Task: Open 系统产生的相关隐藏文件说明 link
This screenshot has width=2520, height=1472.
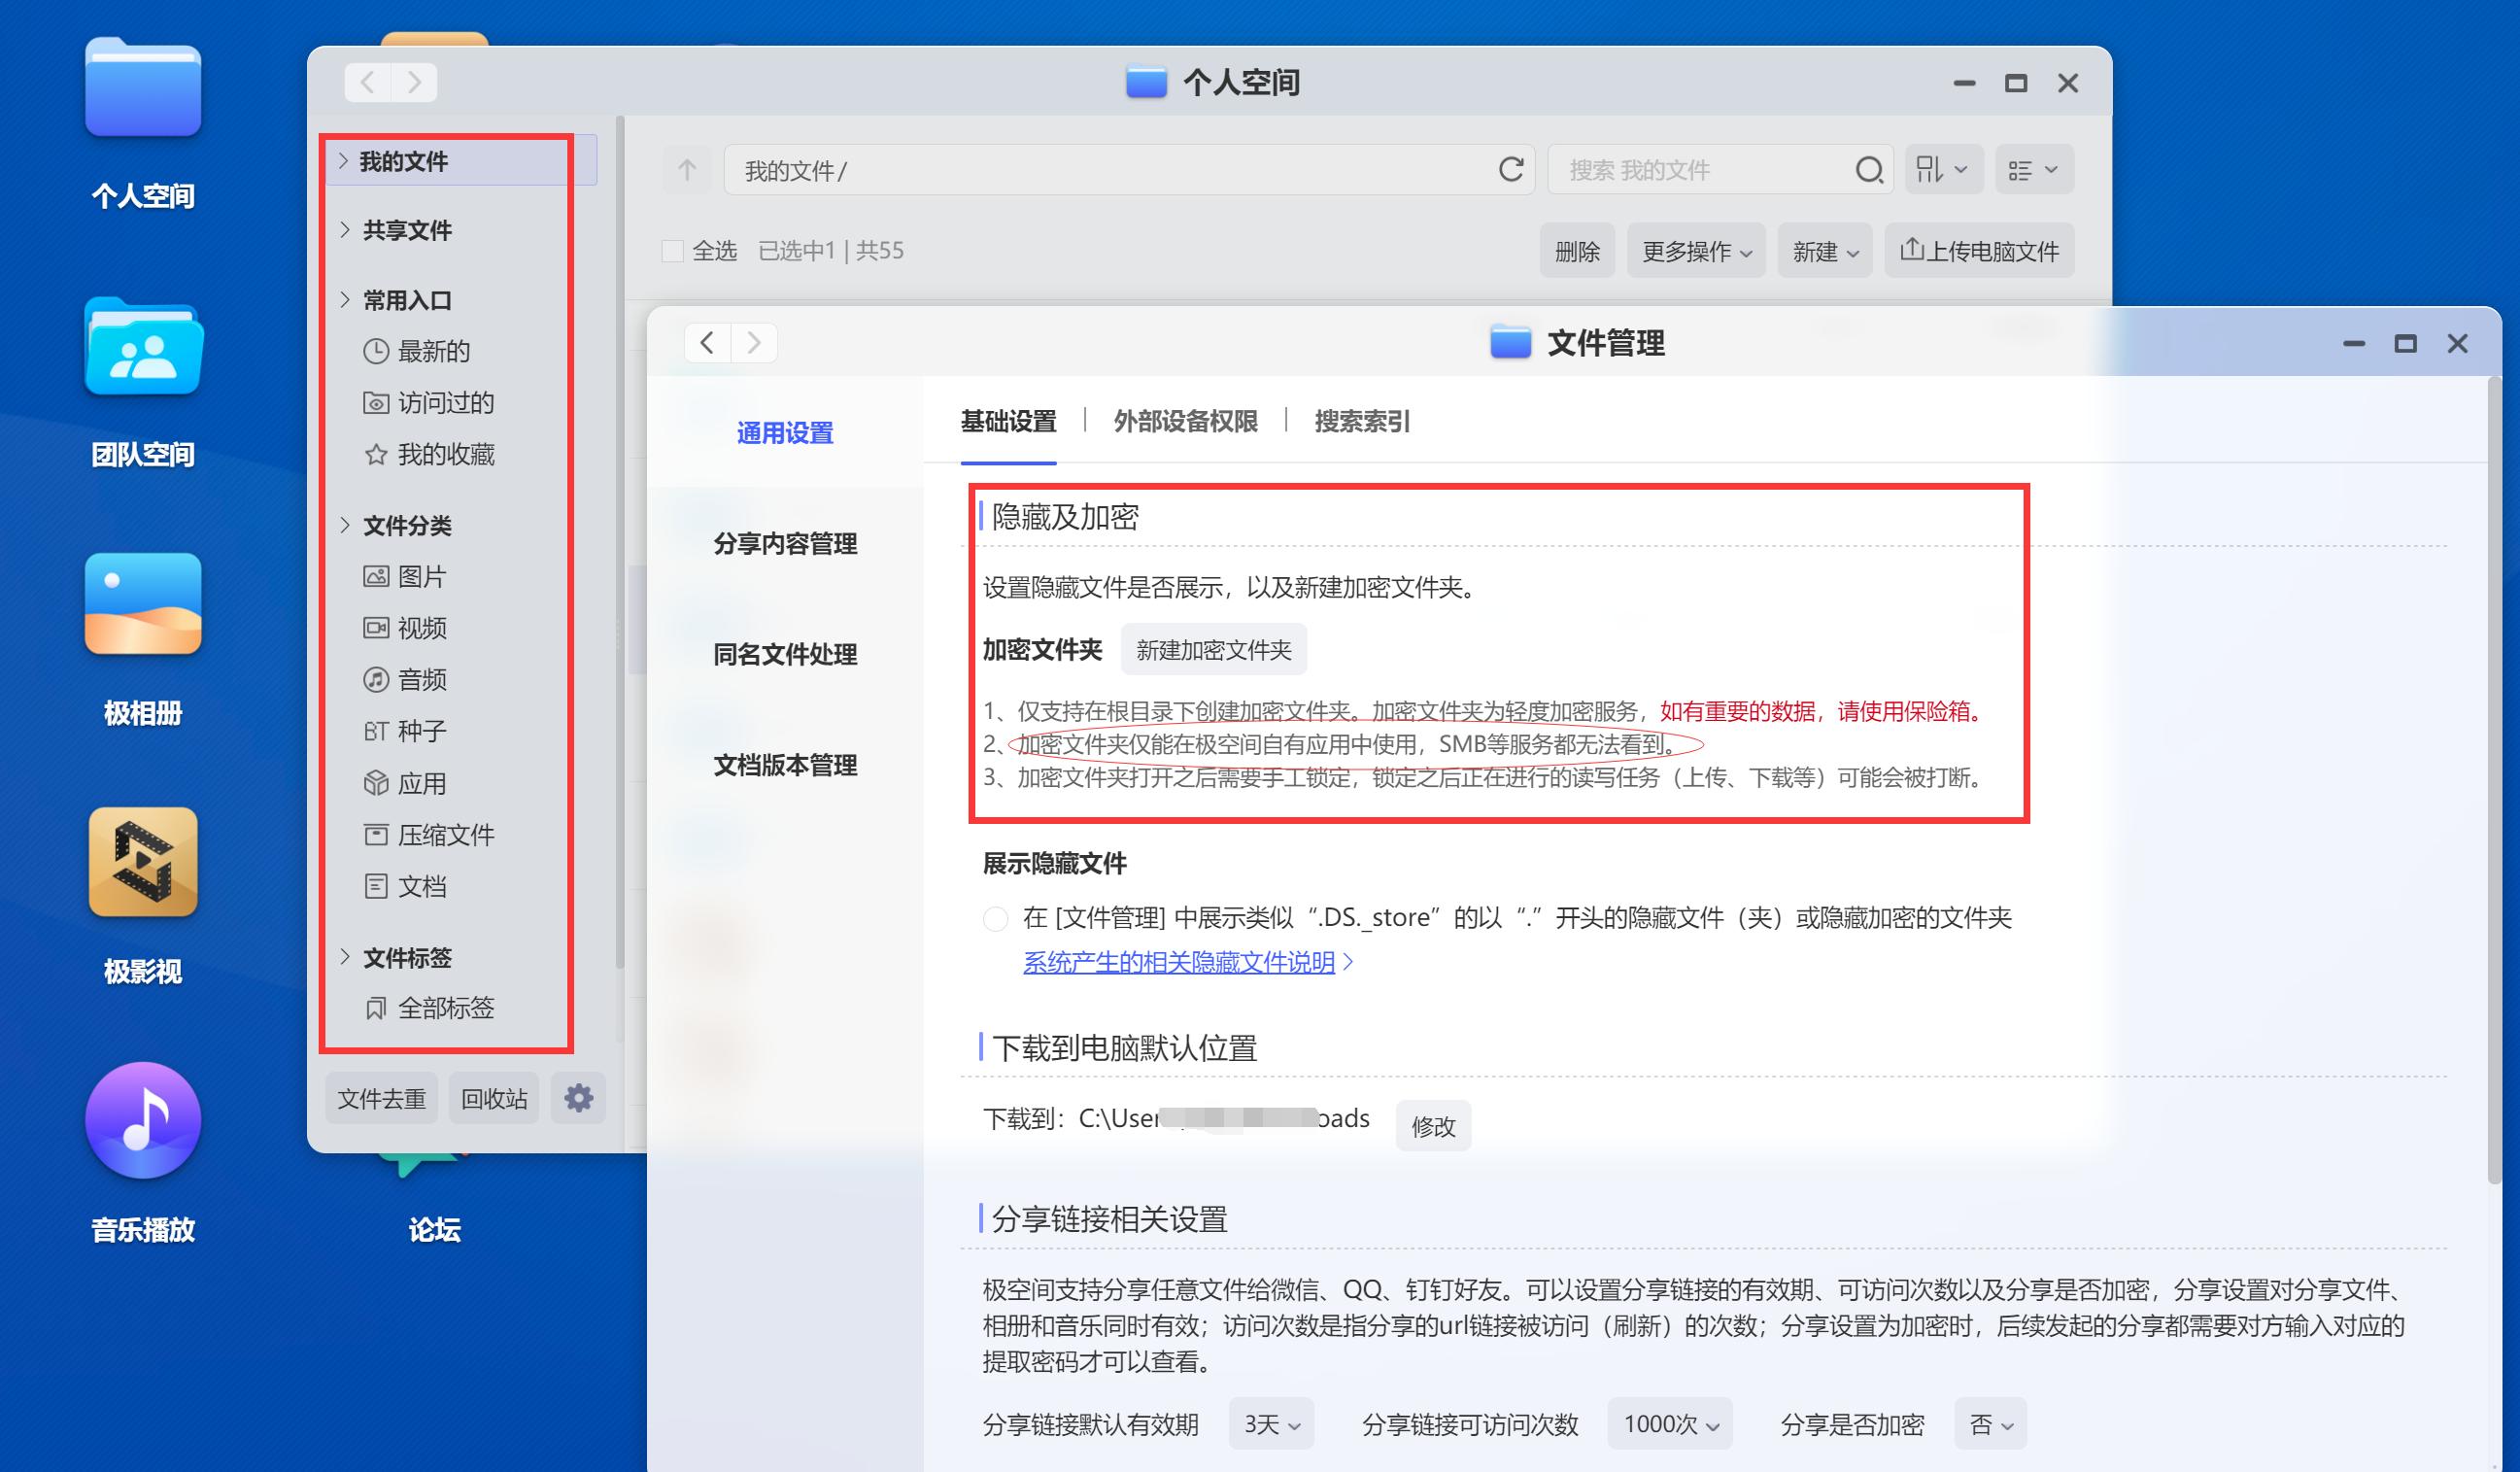Action: coord(1180,962)
